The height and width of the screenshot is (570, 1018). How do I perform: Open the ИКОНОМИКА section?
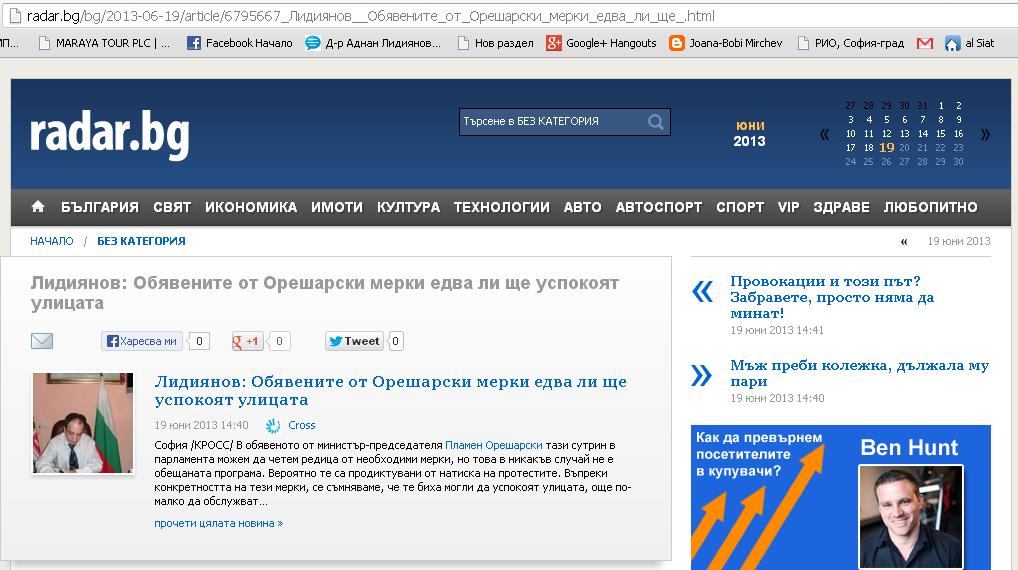click(x=251, y=207)
